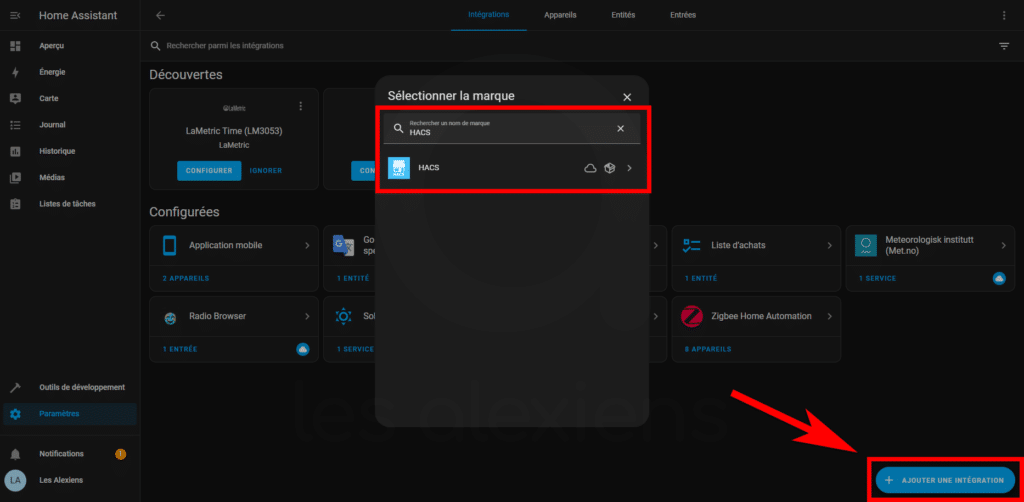Click the Liste d'achats checklist icon
The image size is (1024, 502).
click(x=691, y=245)
